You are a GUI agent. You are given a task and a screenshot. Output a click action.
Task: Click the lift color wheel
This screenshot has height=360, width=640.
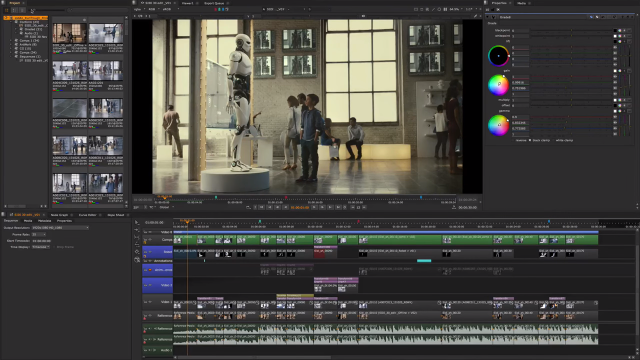tap(498, 56)
